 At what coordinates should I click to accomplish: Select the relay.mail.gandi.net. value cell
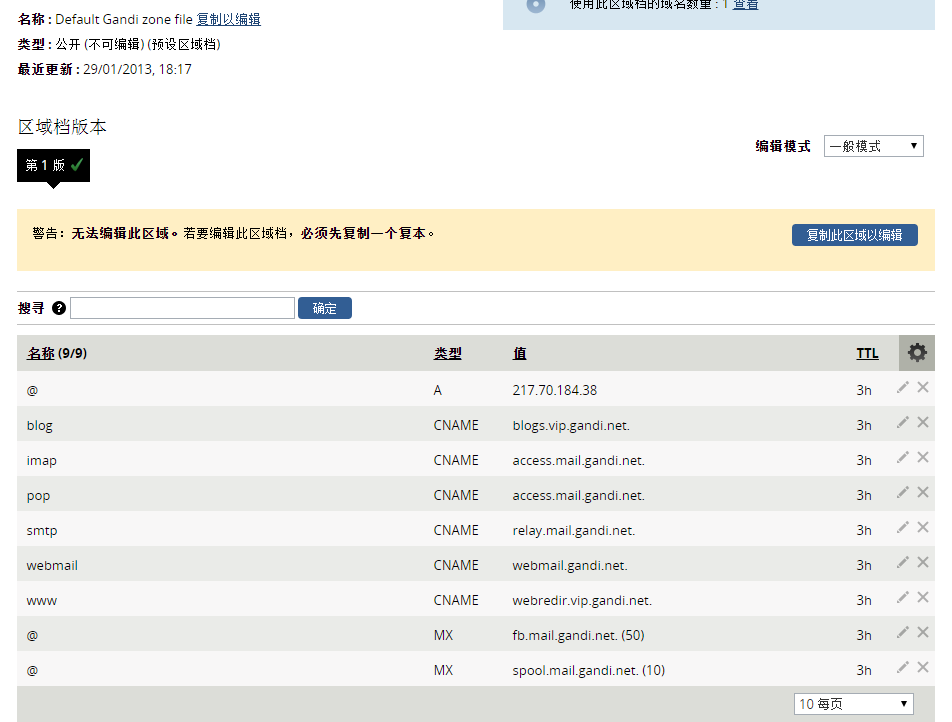(x=574, y=530)
